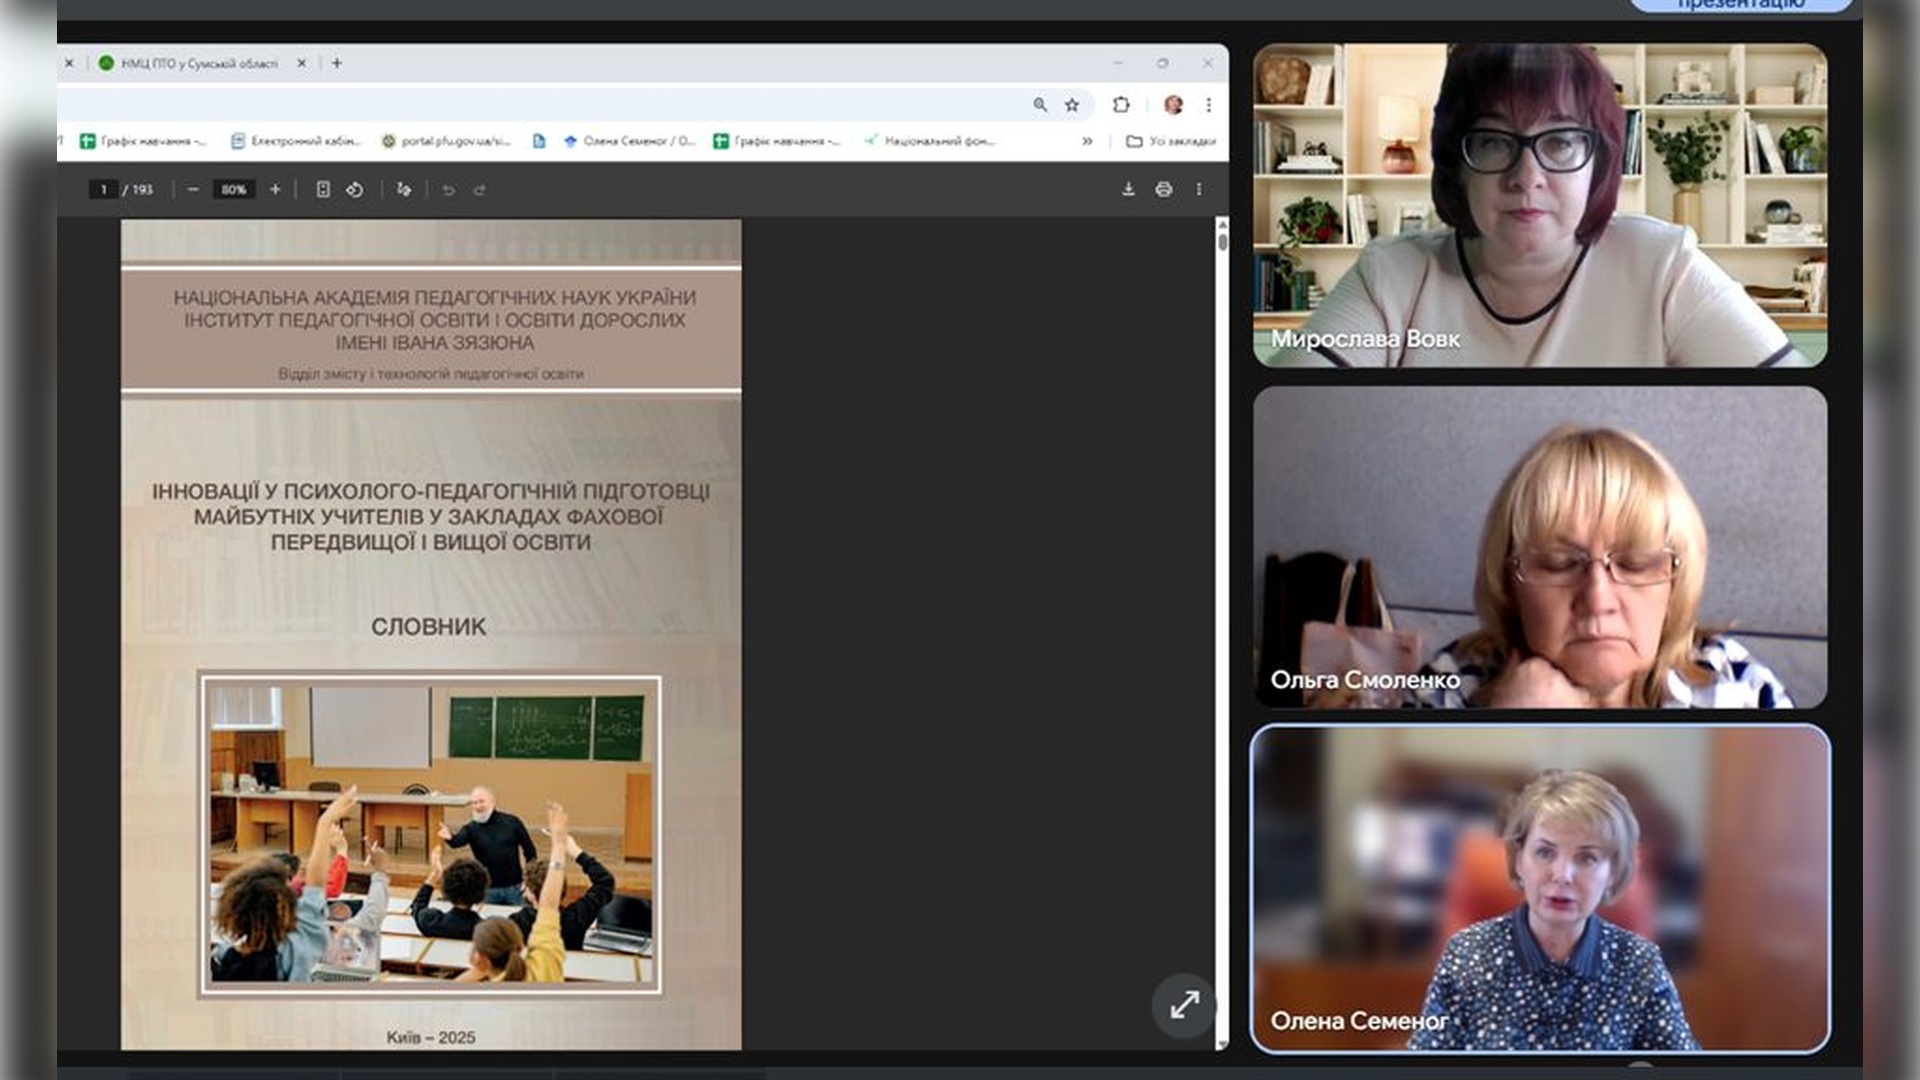Expand the shared presentation to fullscreen

tap(1184, 1004)
